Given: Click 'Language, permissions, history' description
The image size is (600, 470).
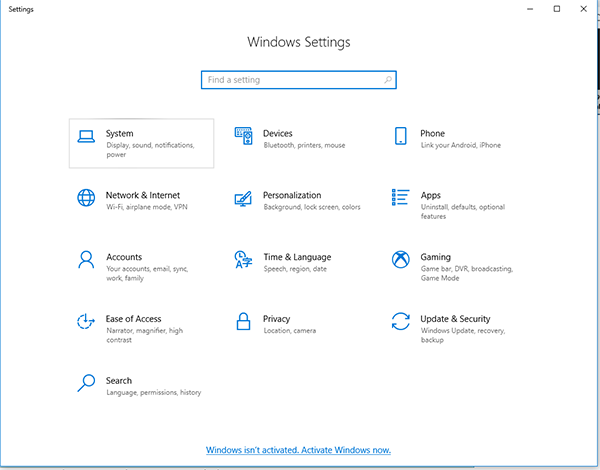Looking at the screenshot, I should coord(153,392).
